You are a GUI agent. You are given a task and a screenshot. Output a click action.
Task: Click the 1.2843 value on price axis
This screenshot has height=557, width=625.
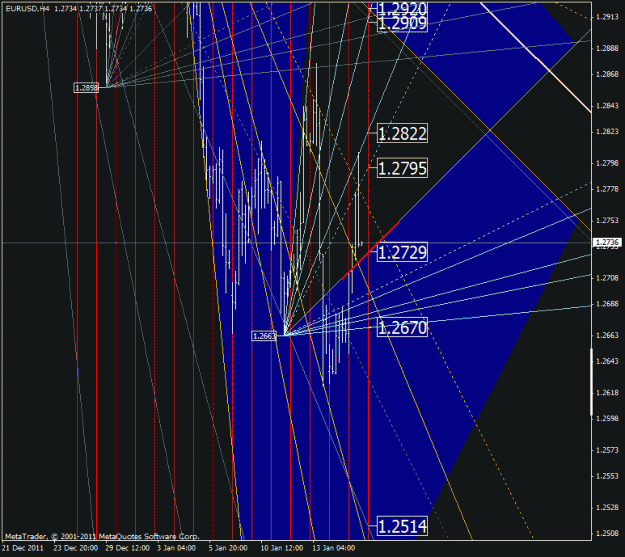coord(607,106)
